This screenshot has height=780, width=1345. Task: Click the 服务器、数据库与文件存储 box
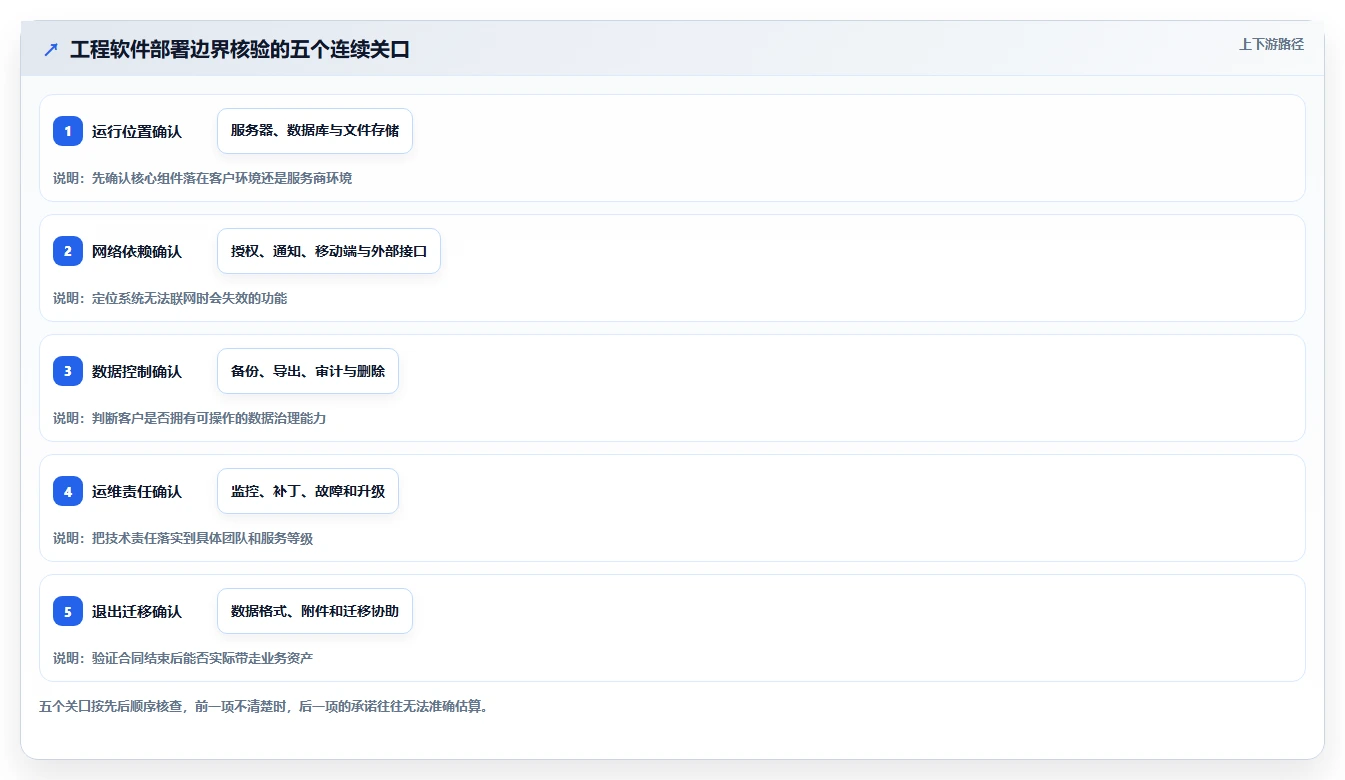pos(315,131)
